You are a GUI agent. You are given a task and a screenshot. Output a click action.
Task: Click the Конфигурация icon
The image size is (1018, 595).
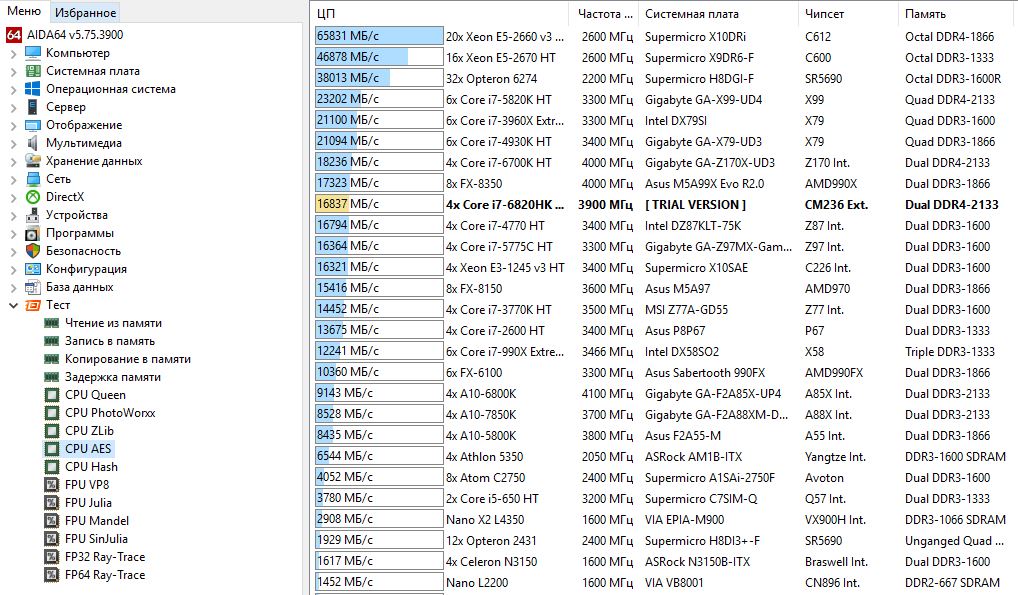(32, 269)
